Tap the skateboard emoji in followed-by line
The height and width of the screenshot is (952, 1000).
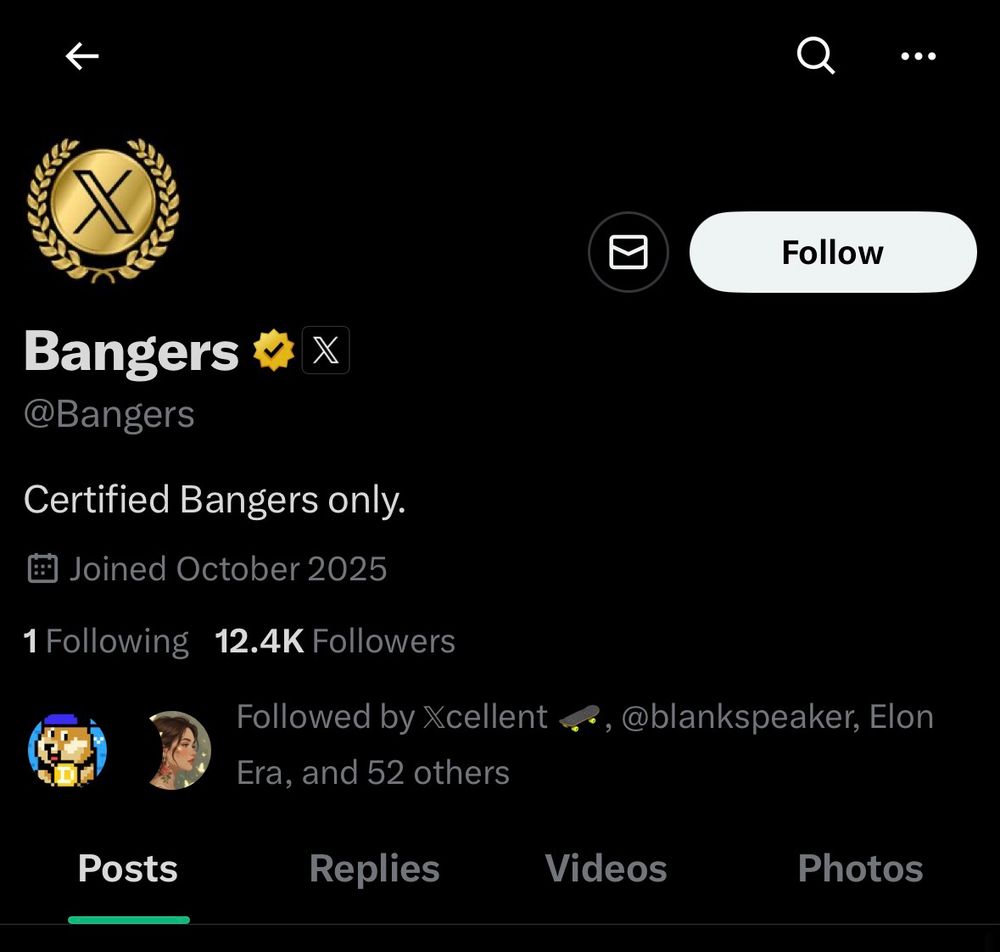point(579,718)
